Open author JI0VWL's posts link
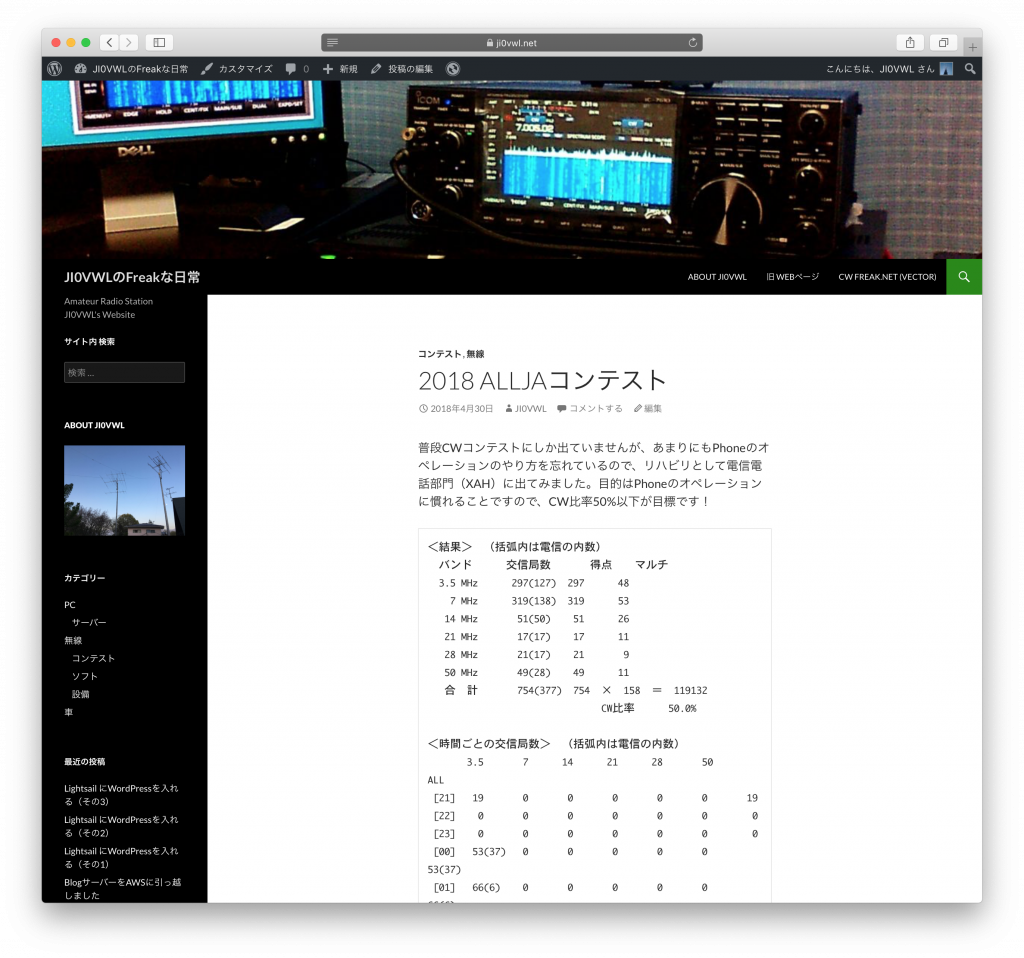Viewport: 1024px width, 958px height. pos(530,409)
